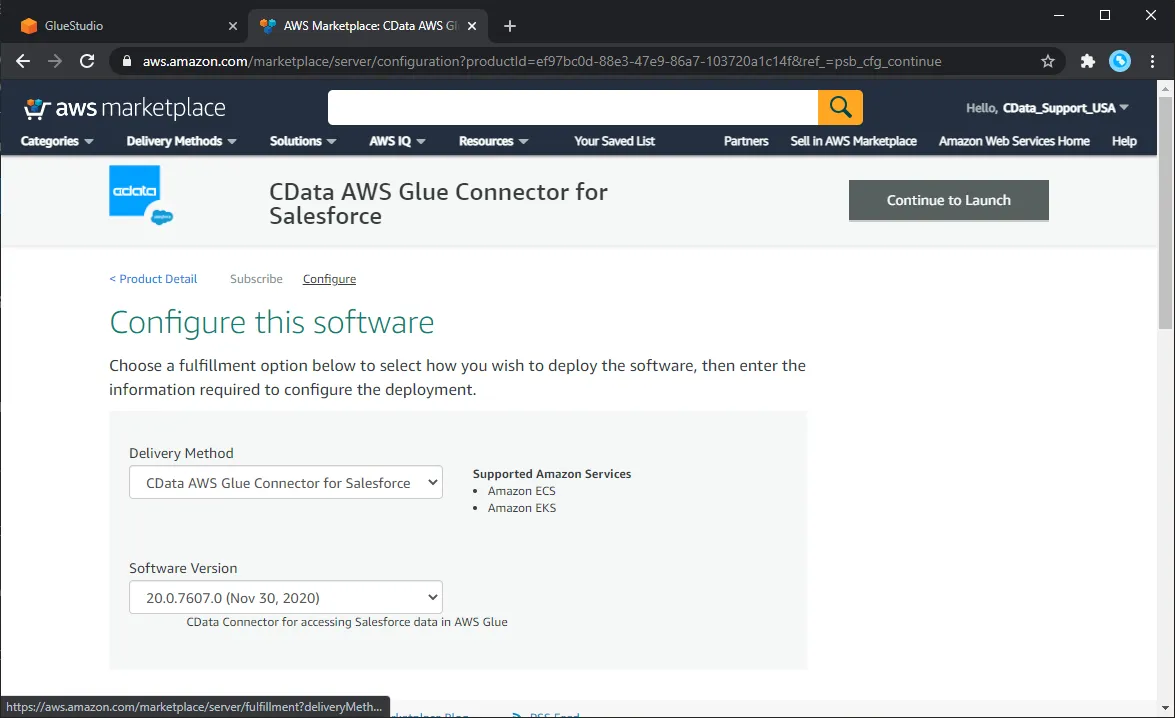Click the browser profile globe icon
The width and height of the screenshot is (1175, 718).
pos(1120,61)
